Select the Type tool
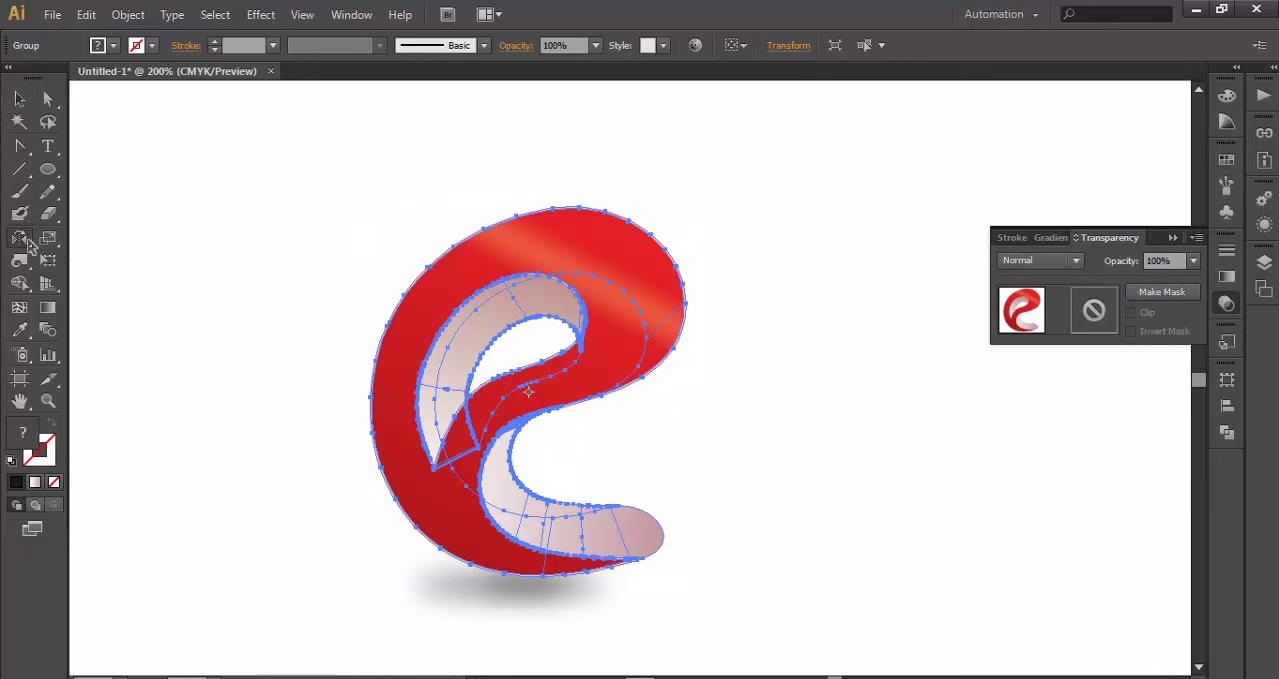1279x679 pixels. coord(48,146)
